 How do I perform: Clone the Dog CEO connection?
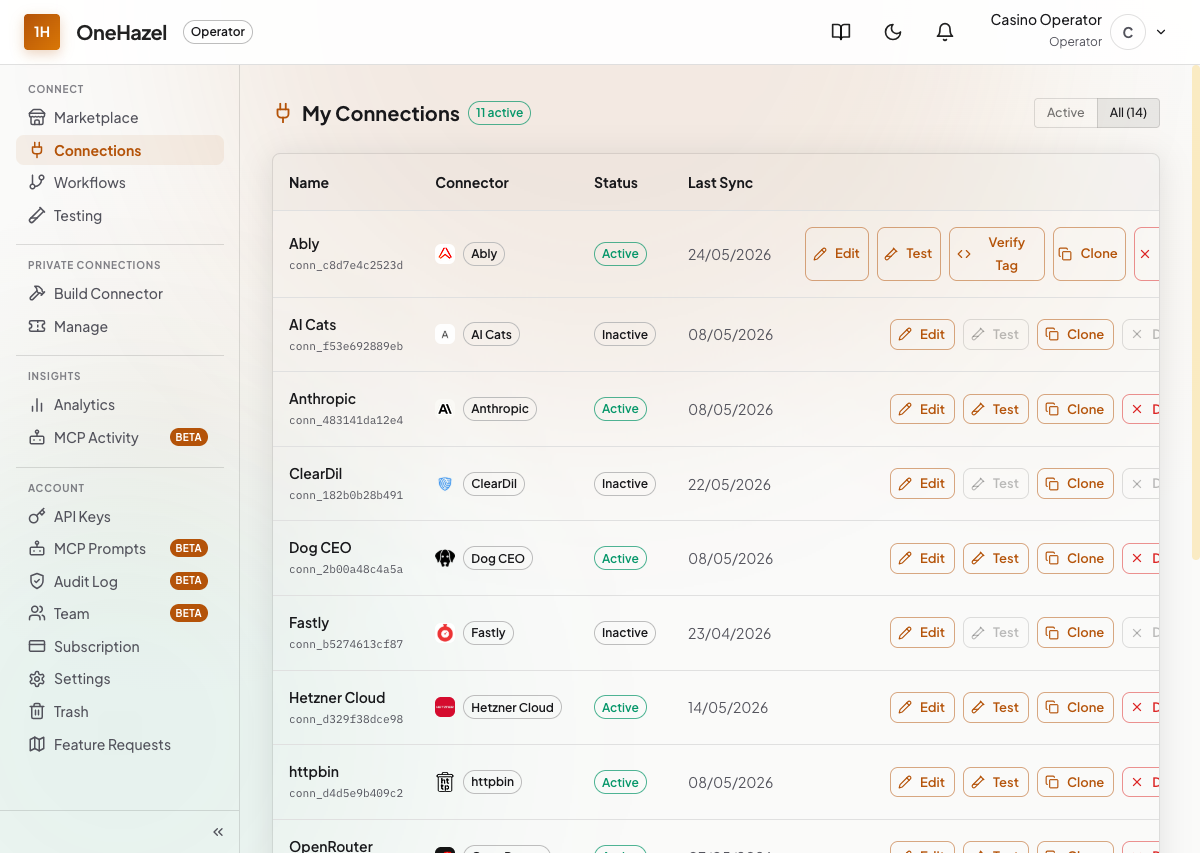pos(1075,558)
